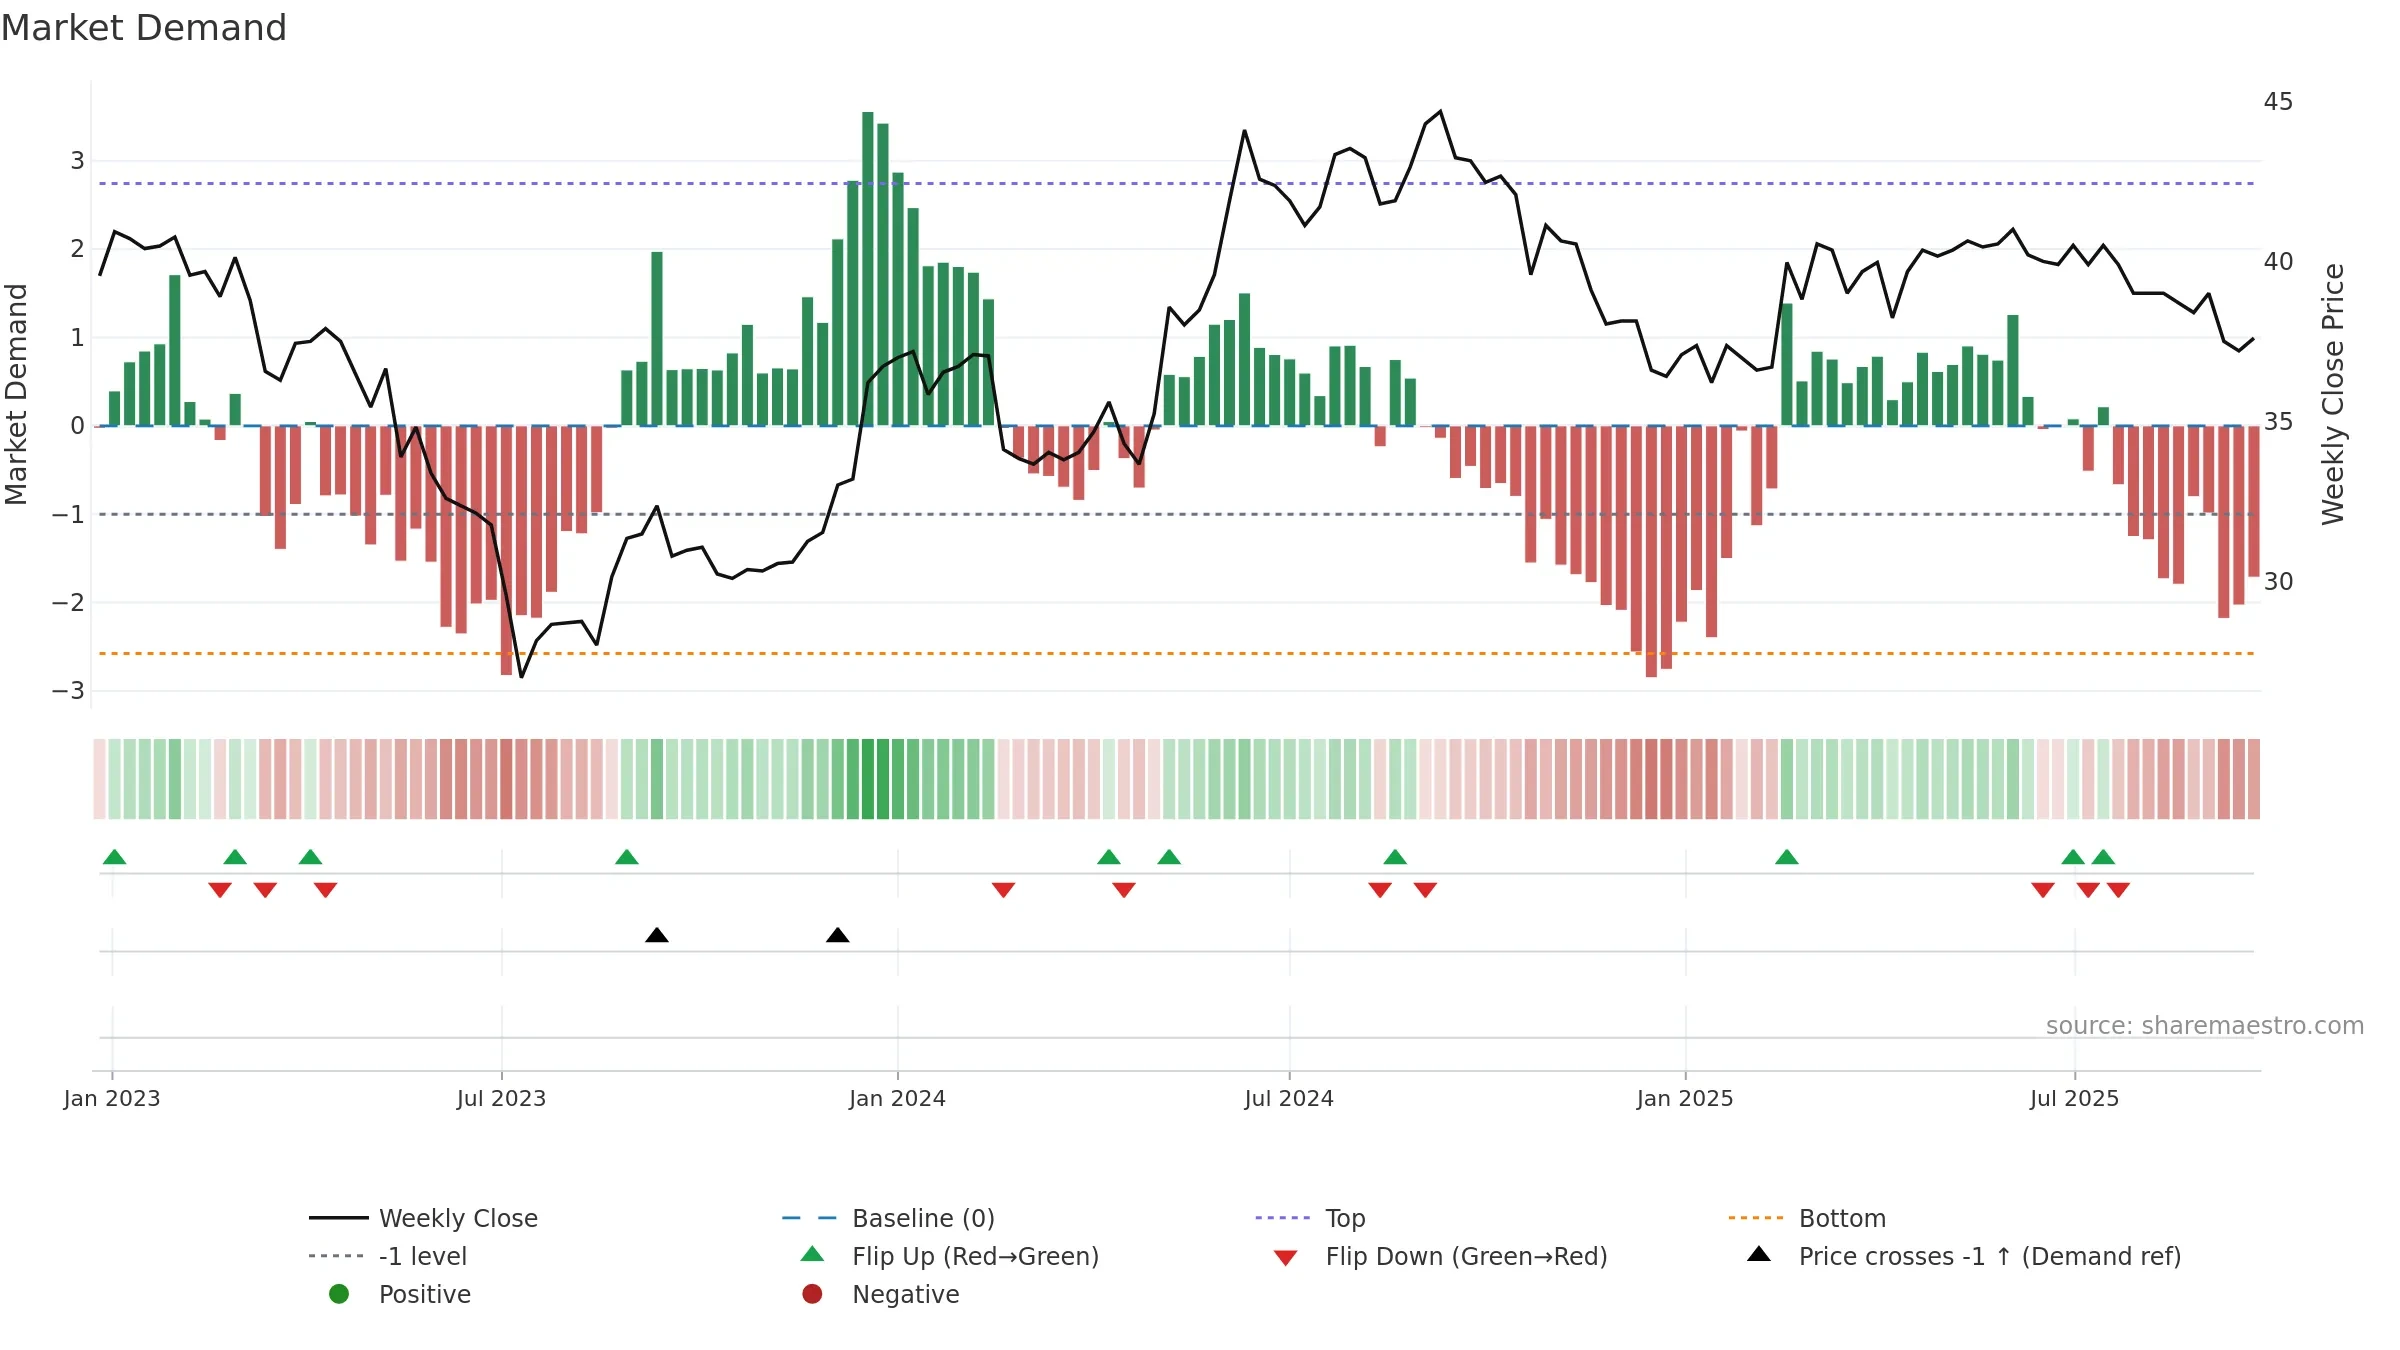The height and width of the screenshot is (1350, 2400).
Task: Click the 35 tick on the price axis
Action: coord(2279,422)
